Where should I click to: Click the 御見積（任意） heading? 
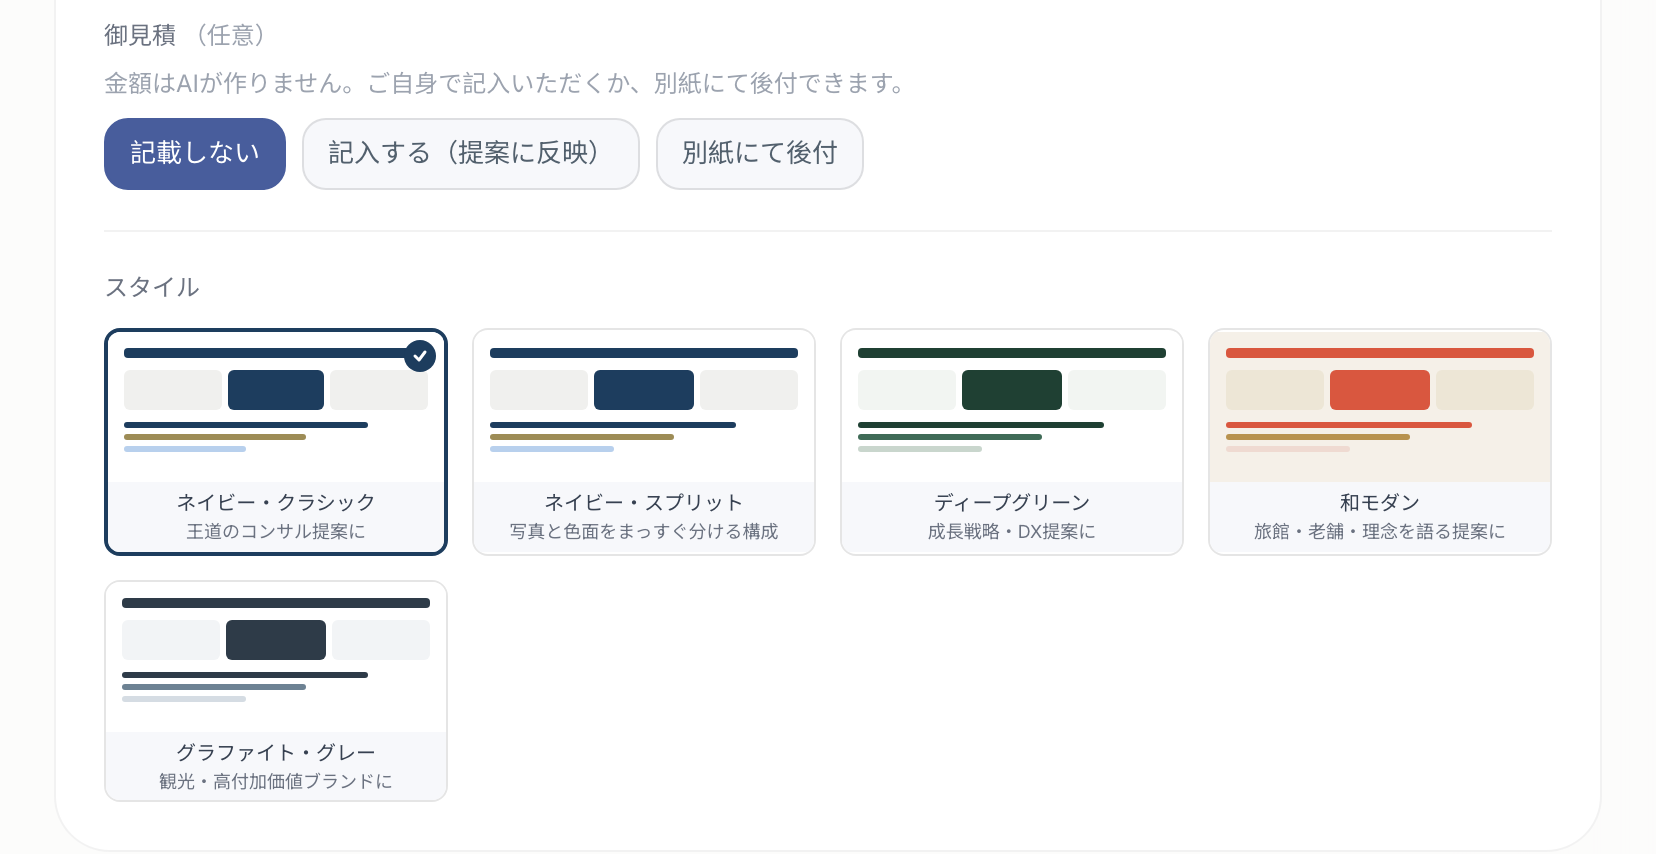point(187,36)
